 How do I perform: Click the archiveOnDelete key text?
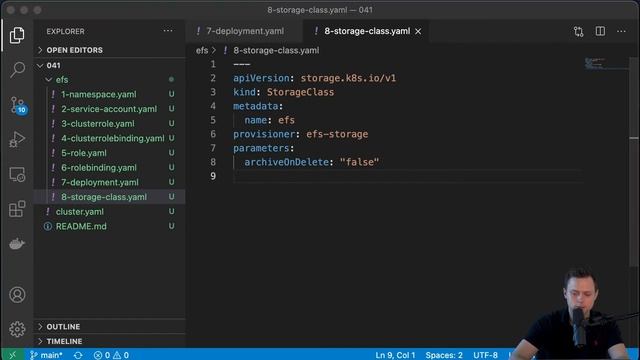(287, 162)
